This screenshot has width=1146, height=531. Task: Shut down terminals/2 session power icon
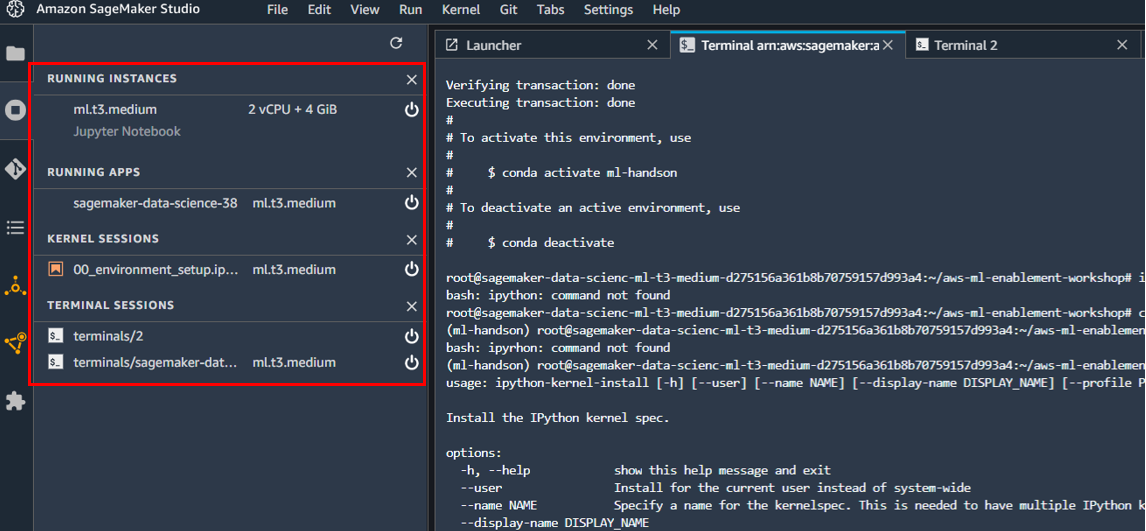click(x=411, y=336)
